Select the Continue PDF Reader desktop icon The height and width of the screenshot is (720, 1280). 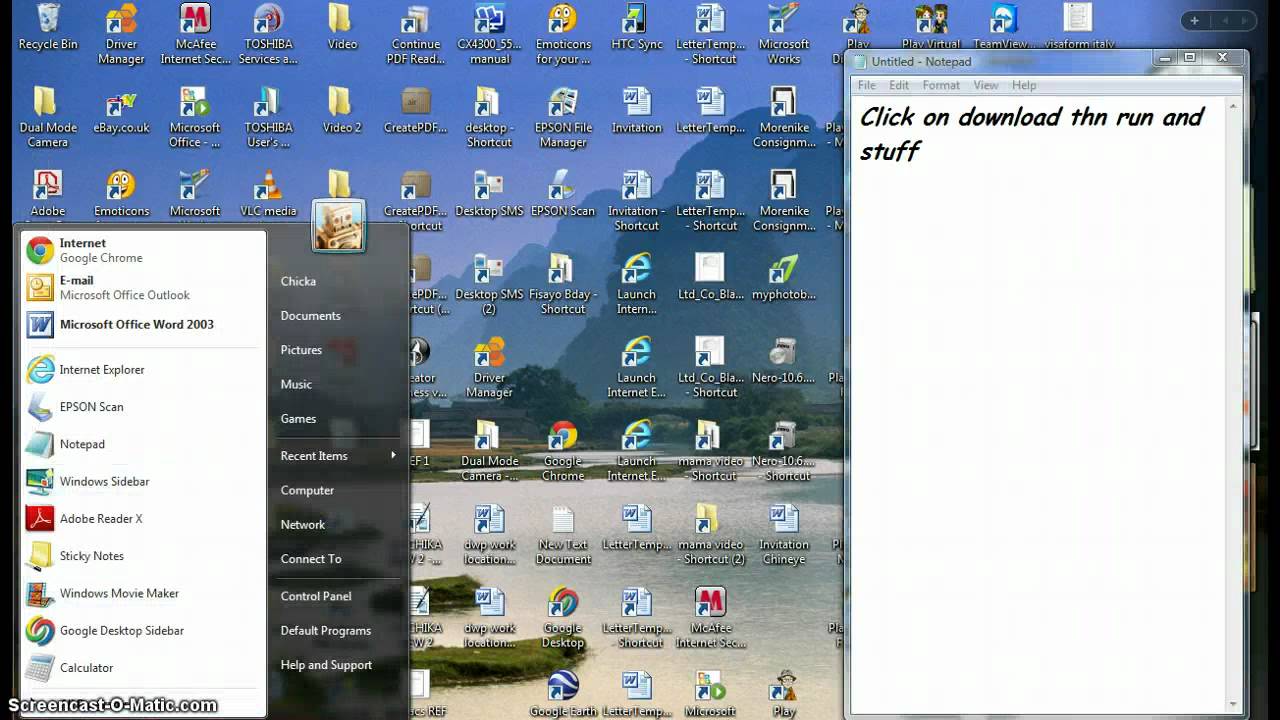[x=415, y=34]
